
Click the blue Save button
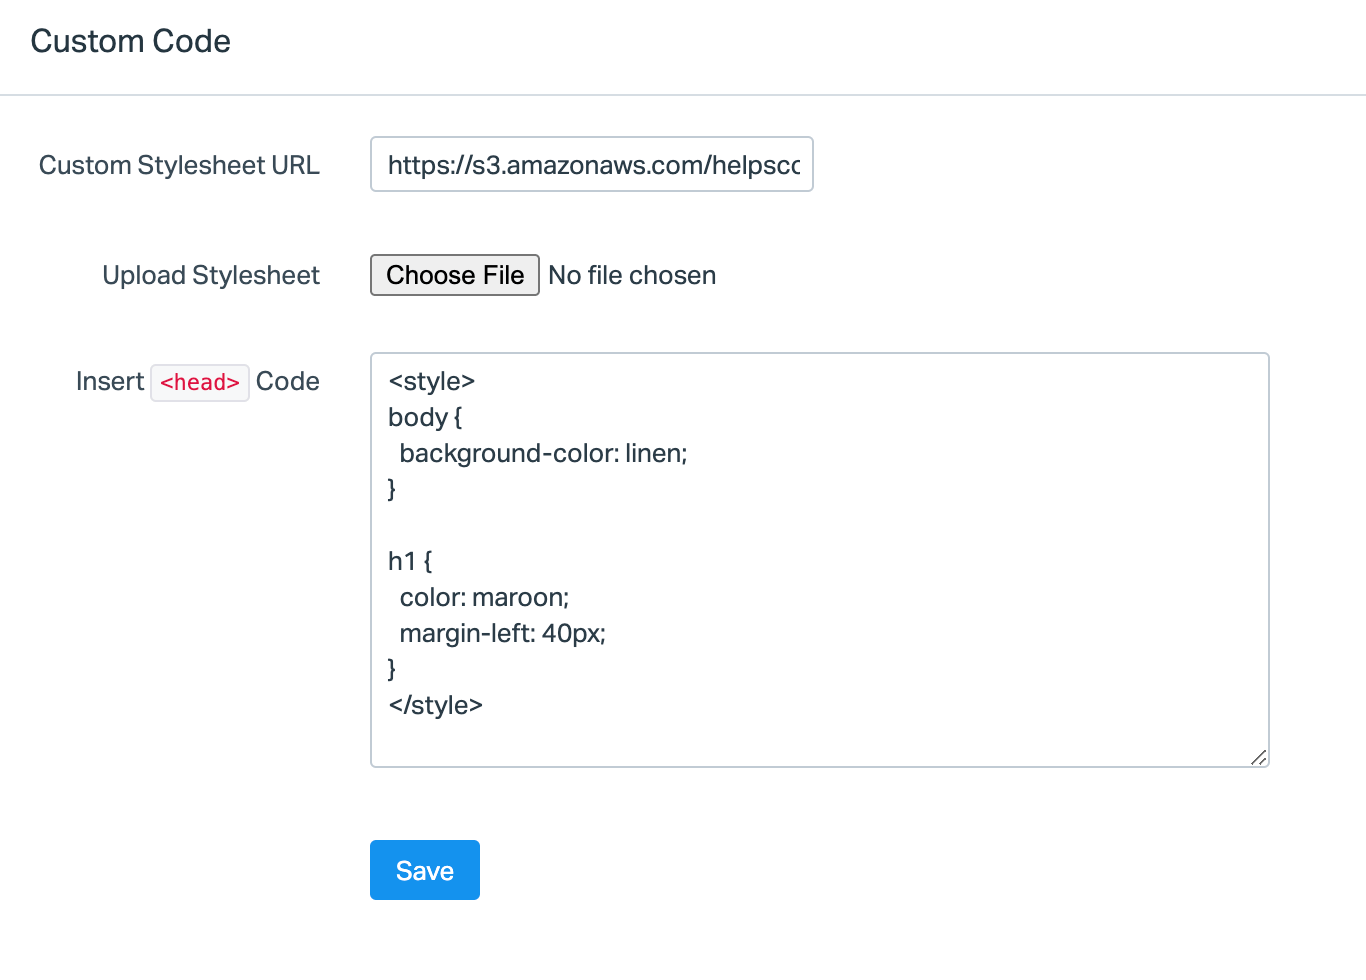(x=425, y=870)
